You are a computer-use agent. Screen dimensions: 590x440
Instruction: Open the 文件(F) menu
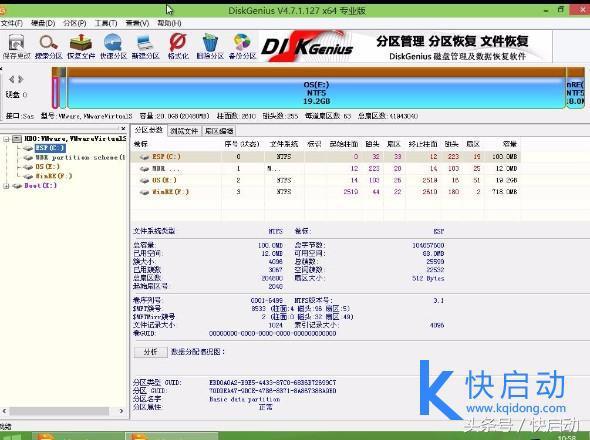point(11,23)
